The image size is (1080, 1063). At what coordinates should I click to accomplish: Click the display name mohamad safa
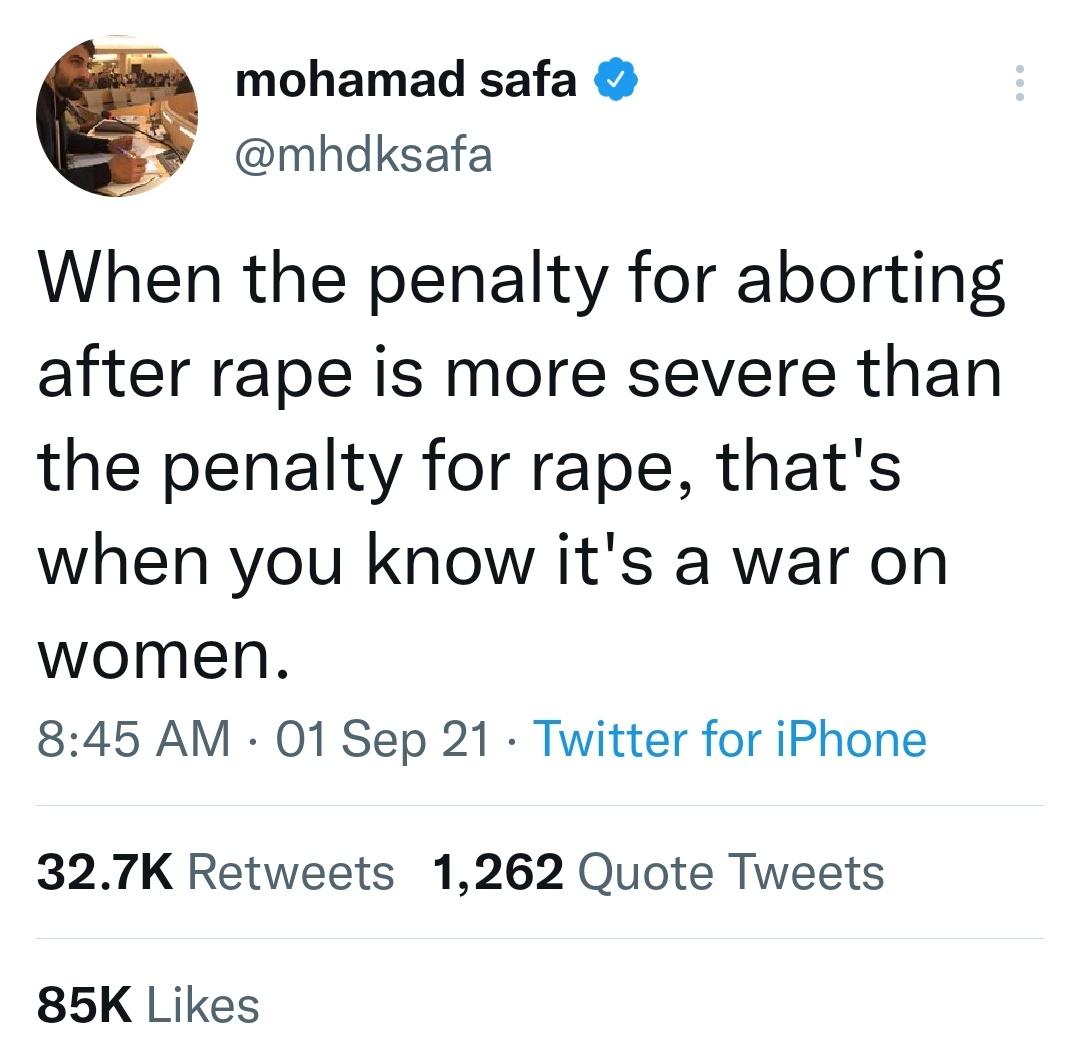click(406, 81)
